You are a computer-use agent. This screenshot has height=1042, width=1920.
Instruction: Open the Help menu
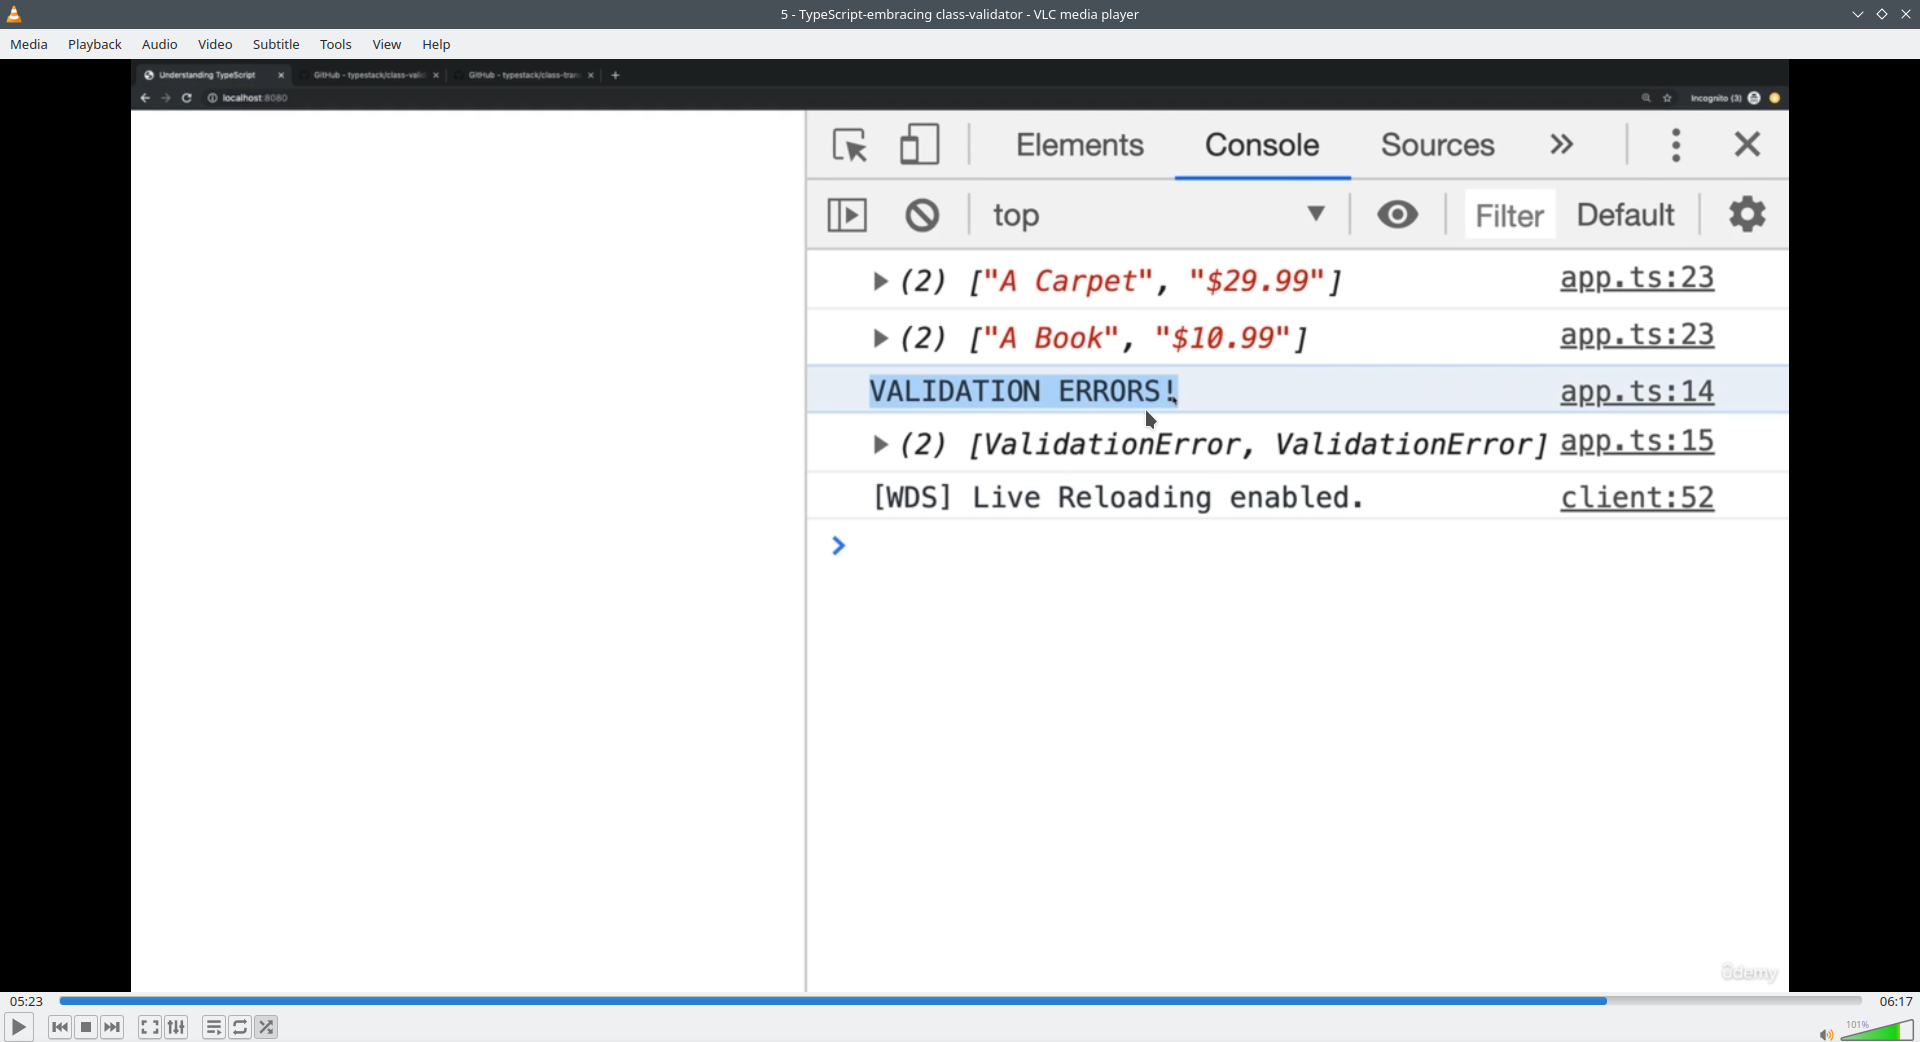(x=437, y=45)
